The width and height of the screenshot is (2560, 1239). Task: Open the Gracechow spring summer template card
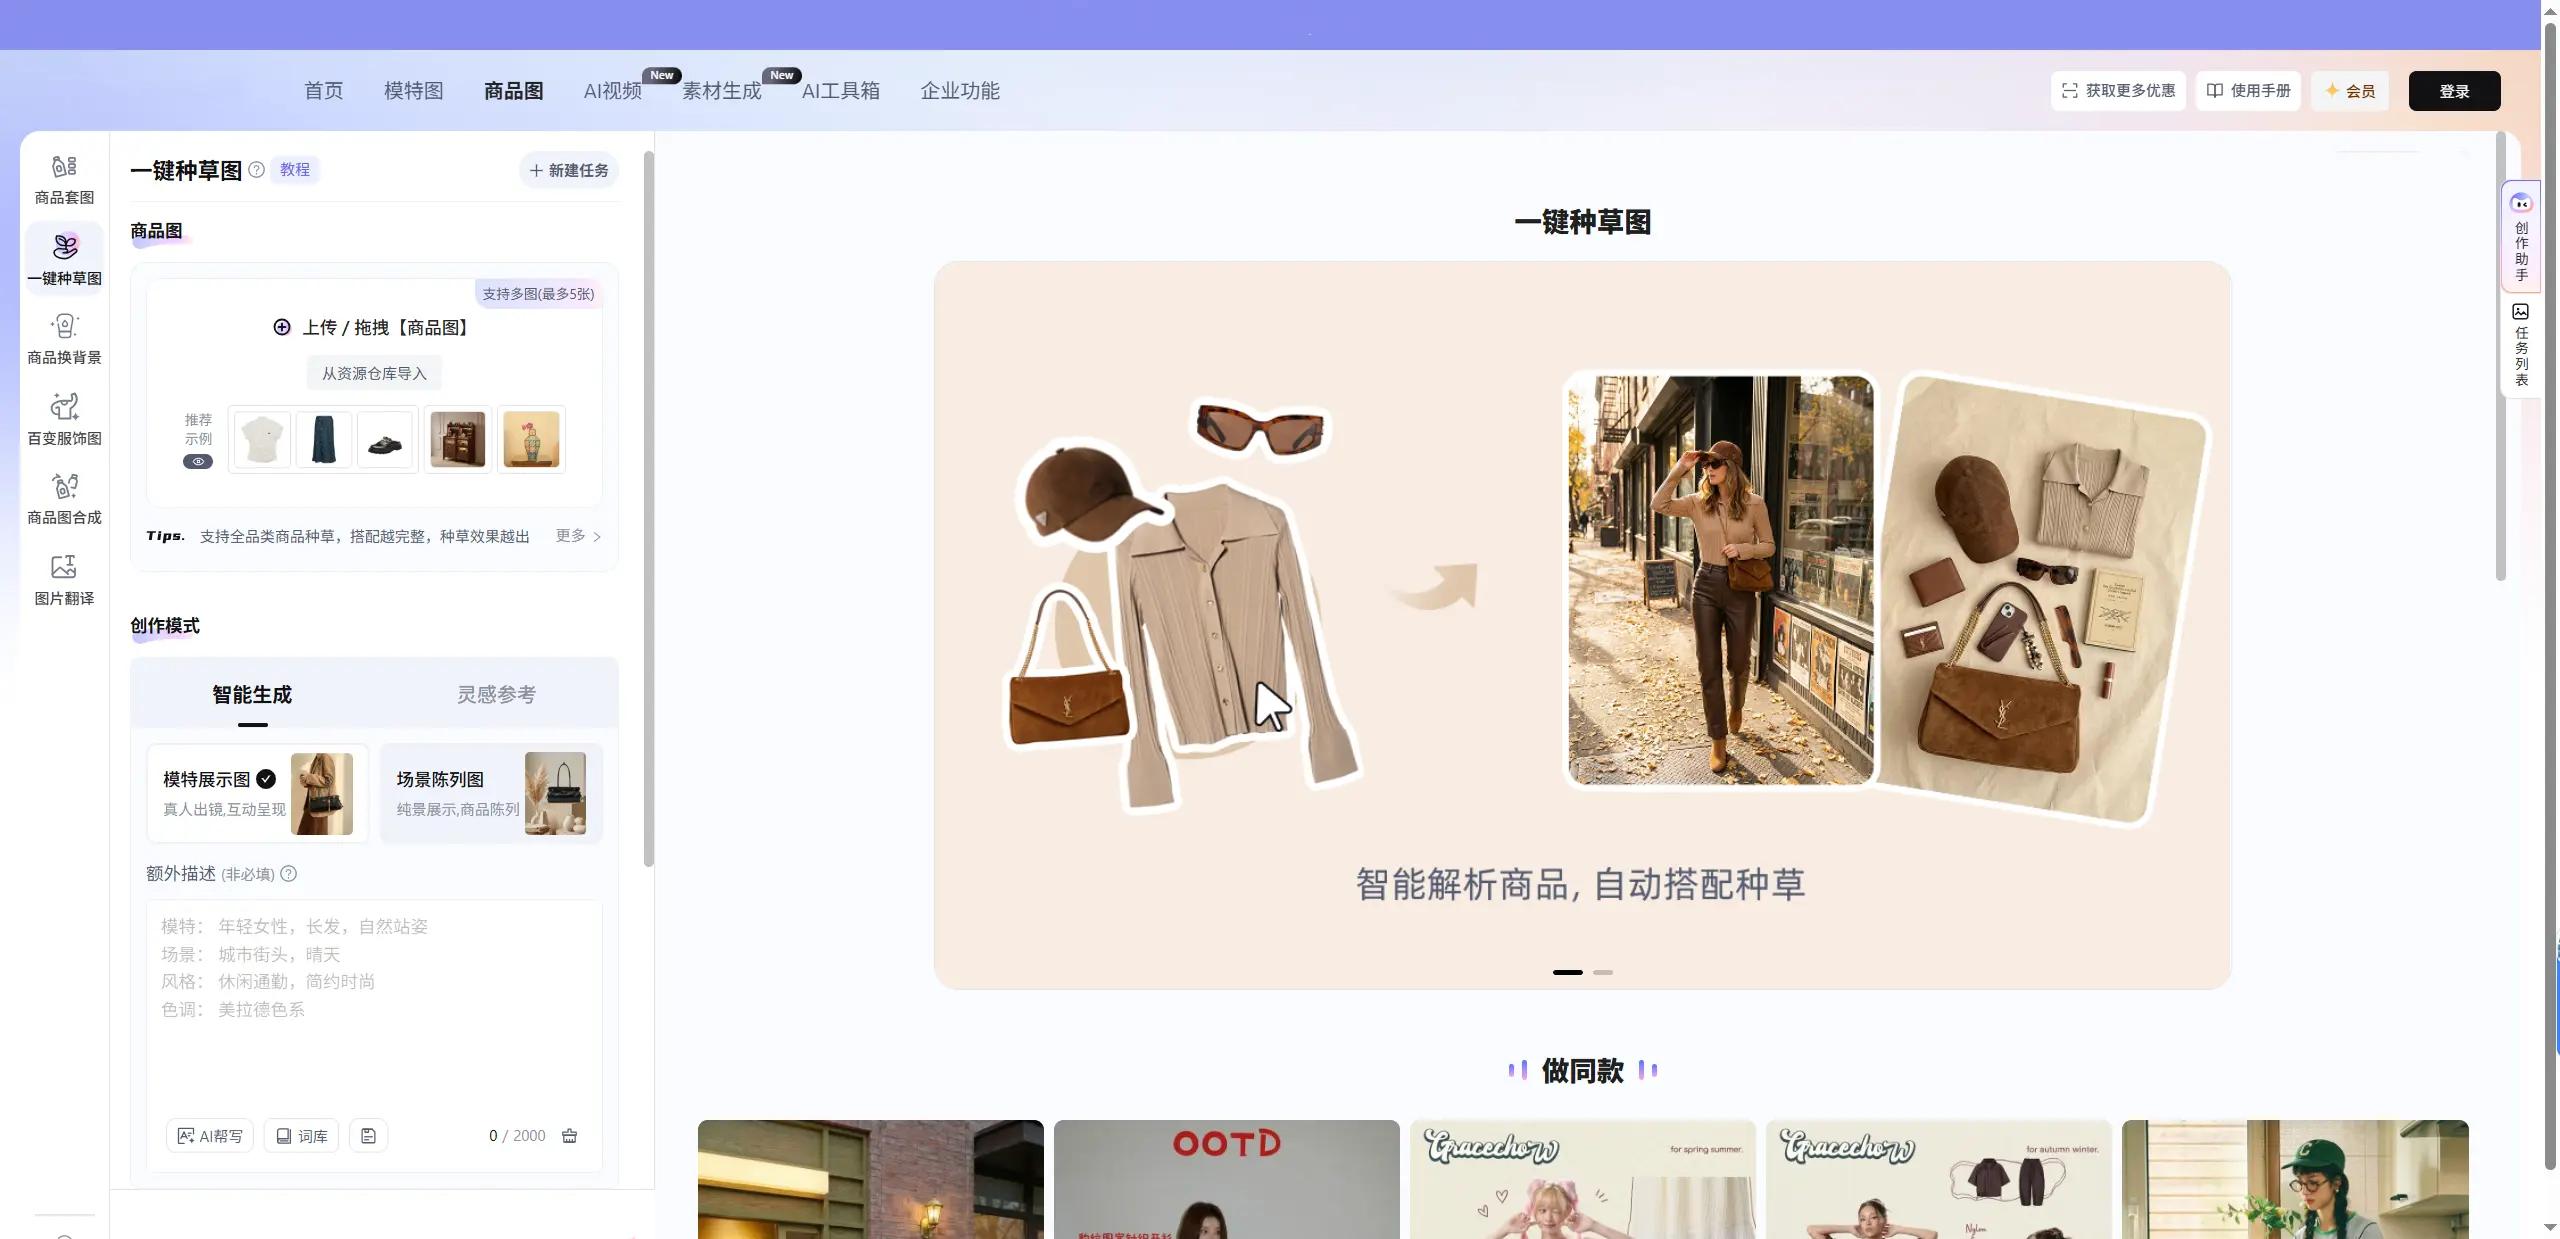[1583, 1179]
